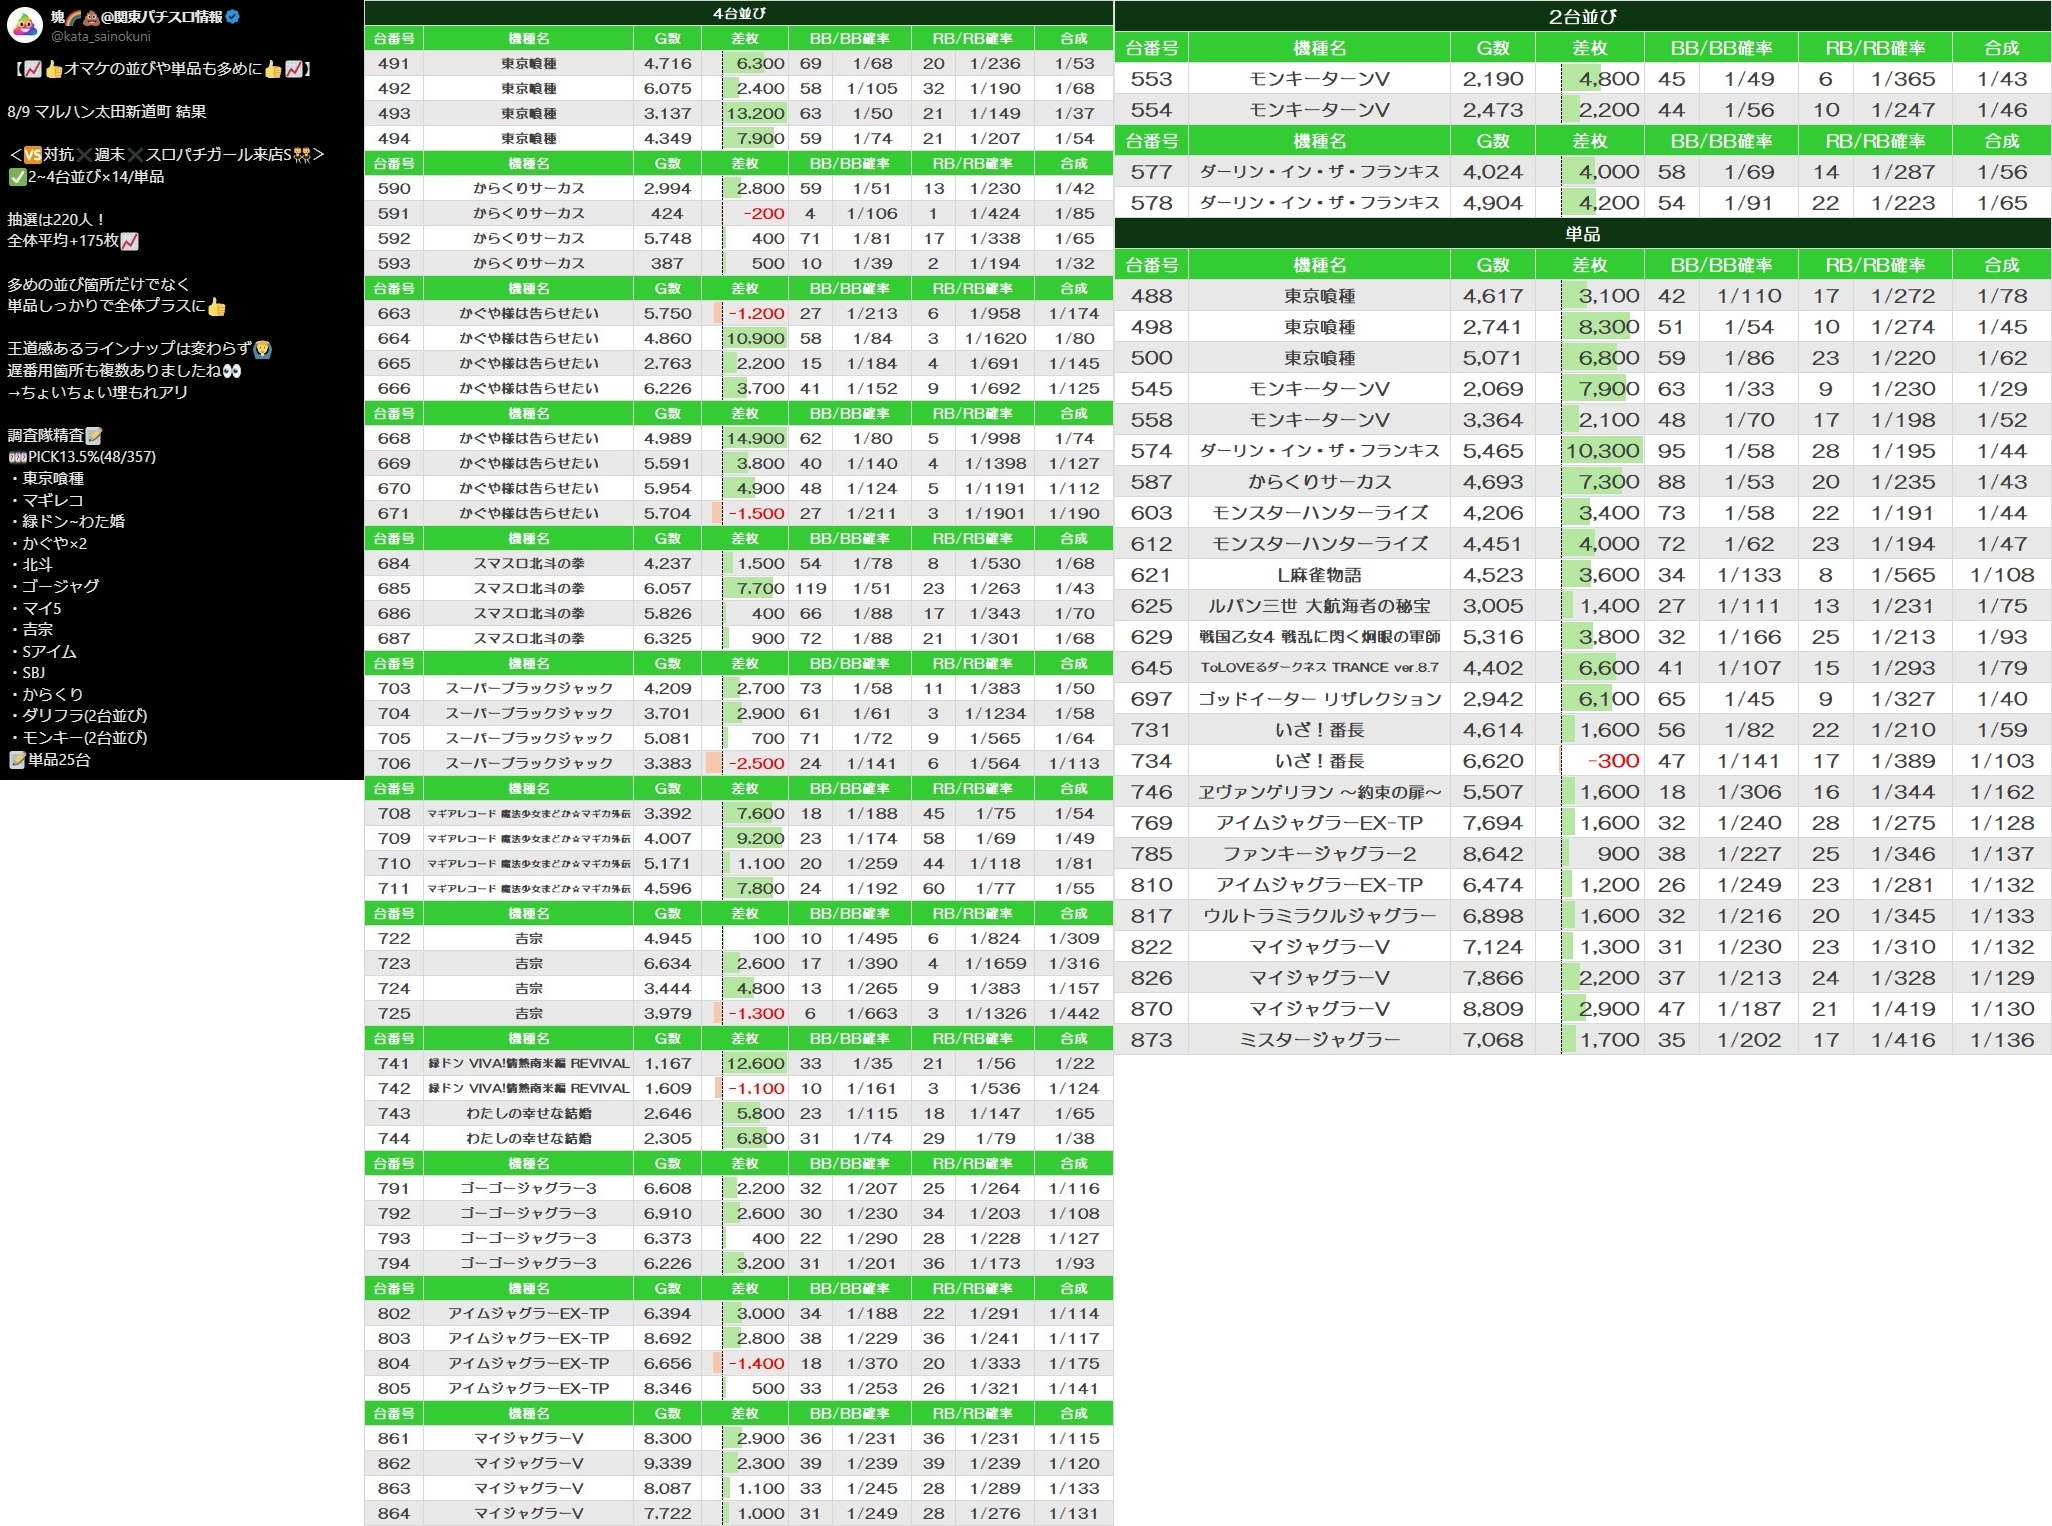This screenshot has height=1526, width=2052.
Task: Click the blue verified badge icon
Action: pos(233,17)
